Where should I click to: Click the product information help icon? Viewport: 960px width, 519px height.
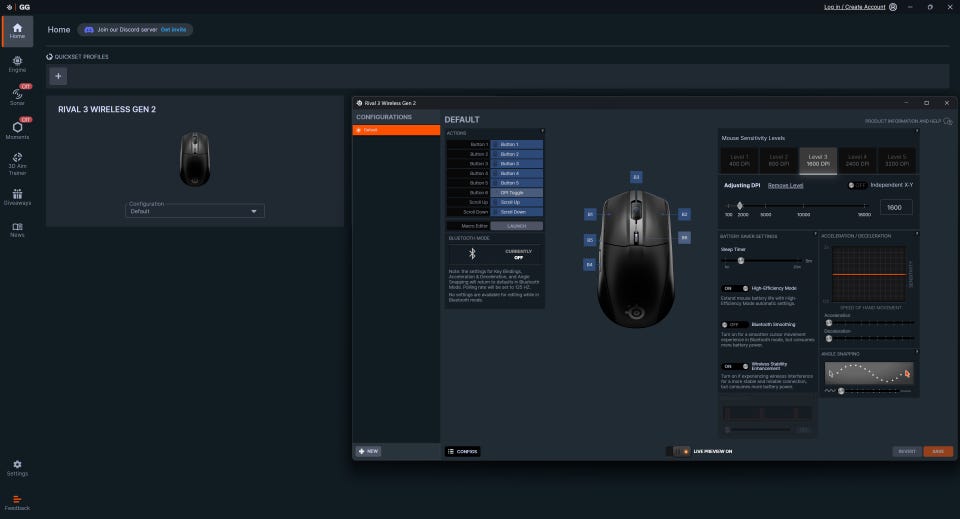click(x=948, y=121)
